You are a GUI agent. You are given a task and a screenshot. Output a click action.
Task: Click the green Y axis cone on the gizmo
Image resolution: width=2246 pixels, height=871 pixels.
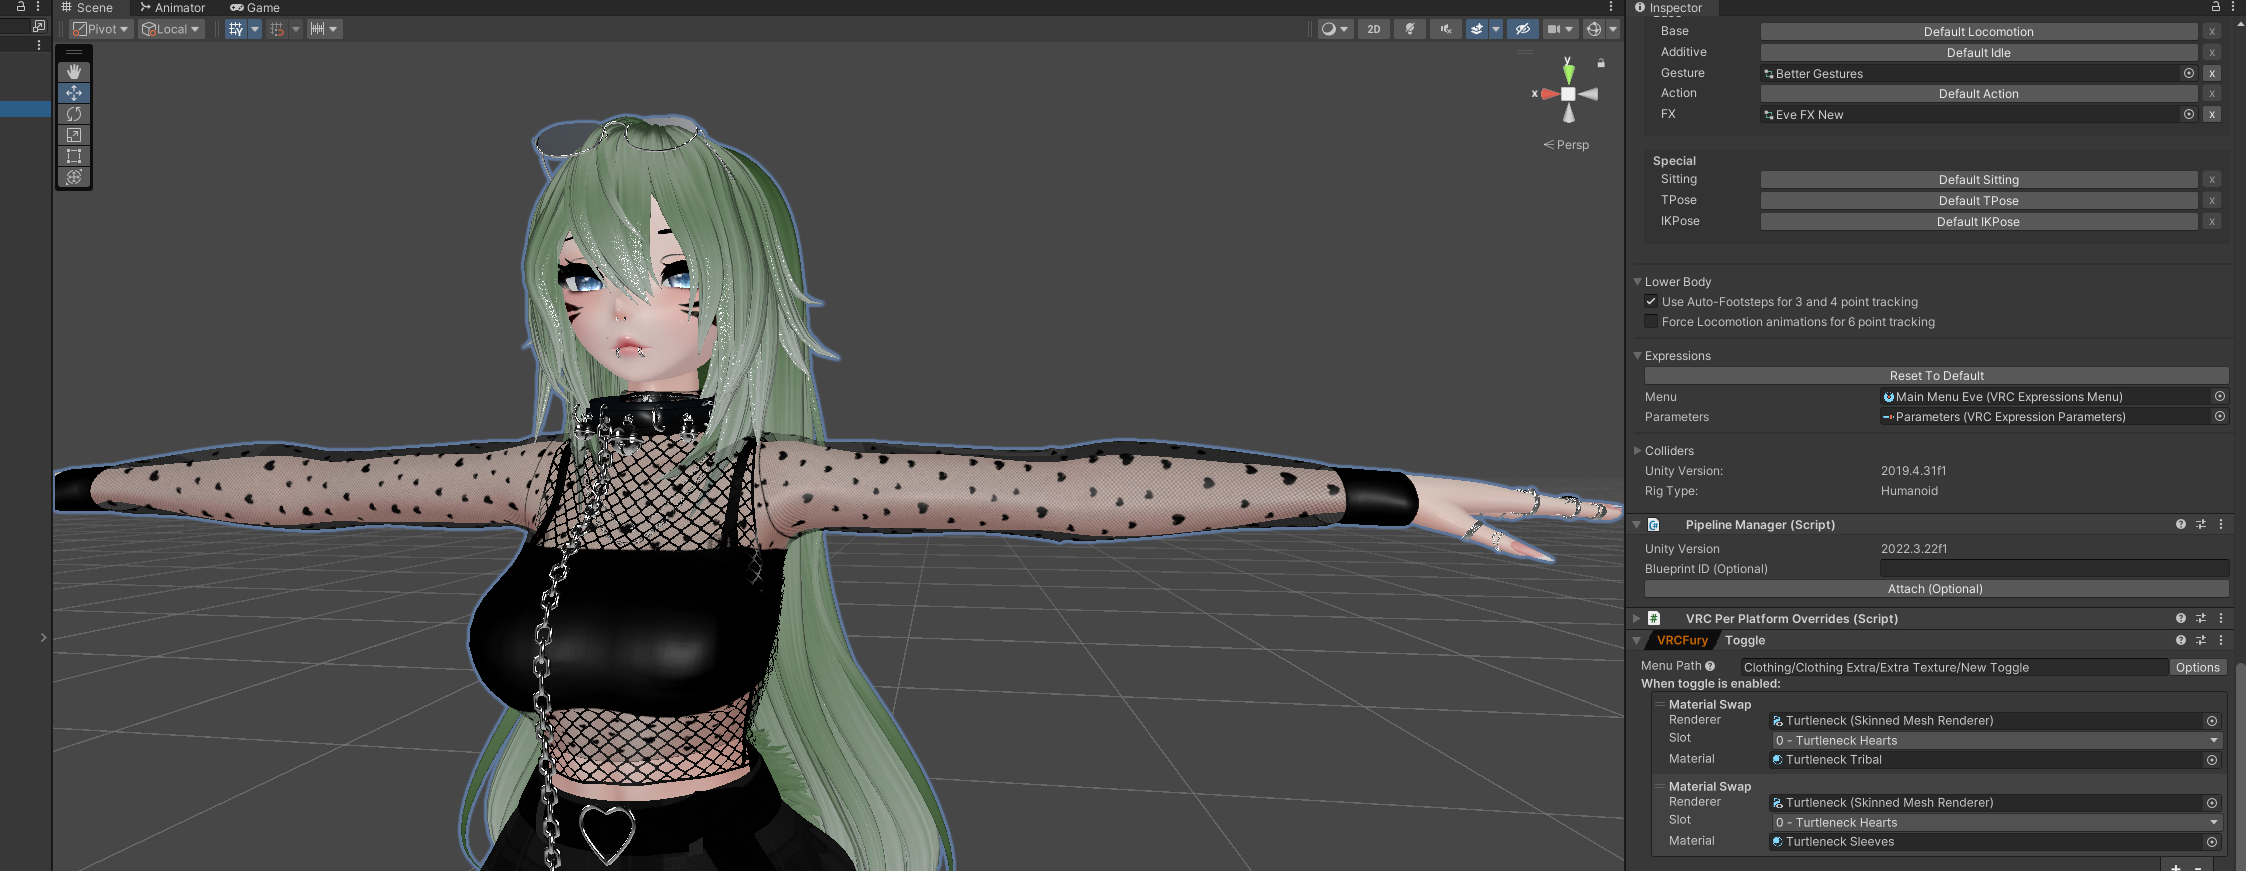[x=1568, y=72]
